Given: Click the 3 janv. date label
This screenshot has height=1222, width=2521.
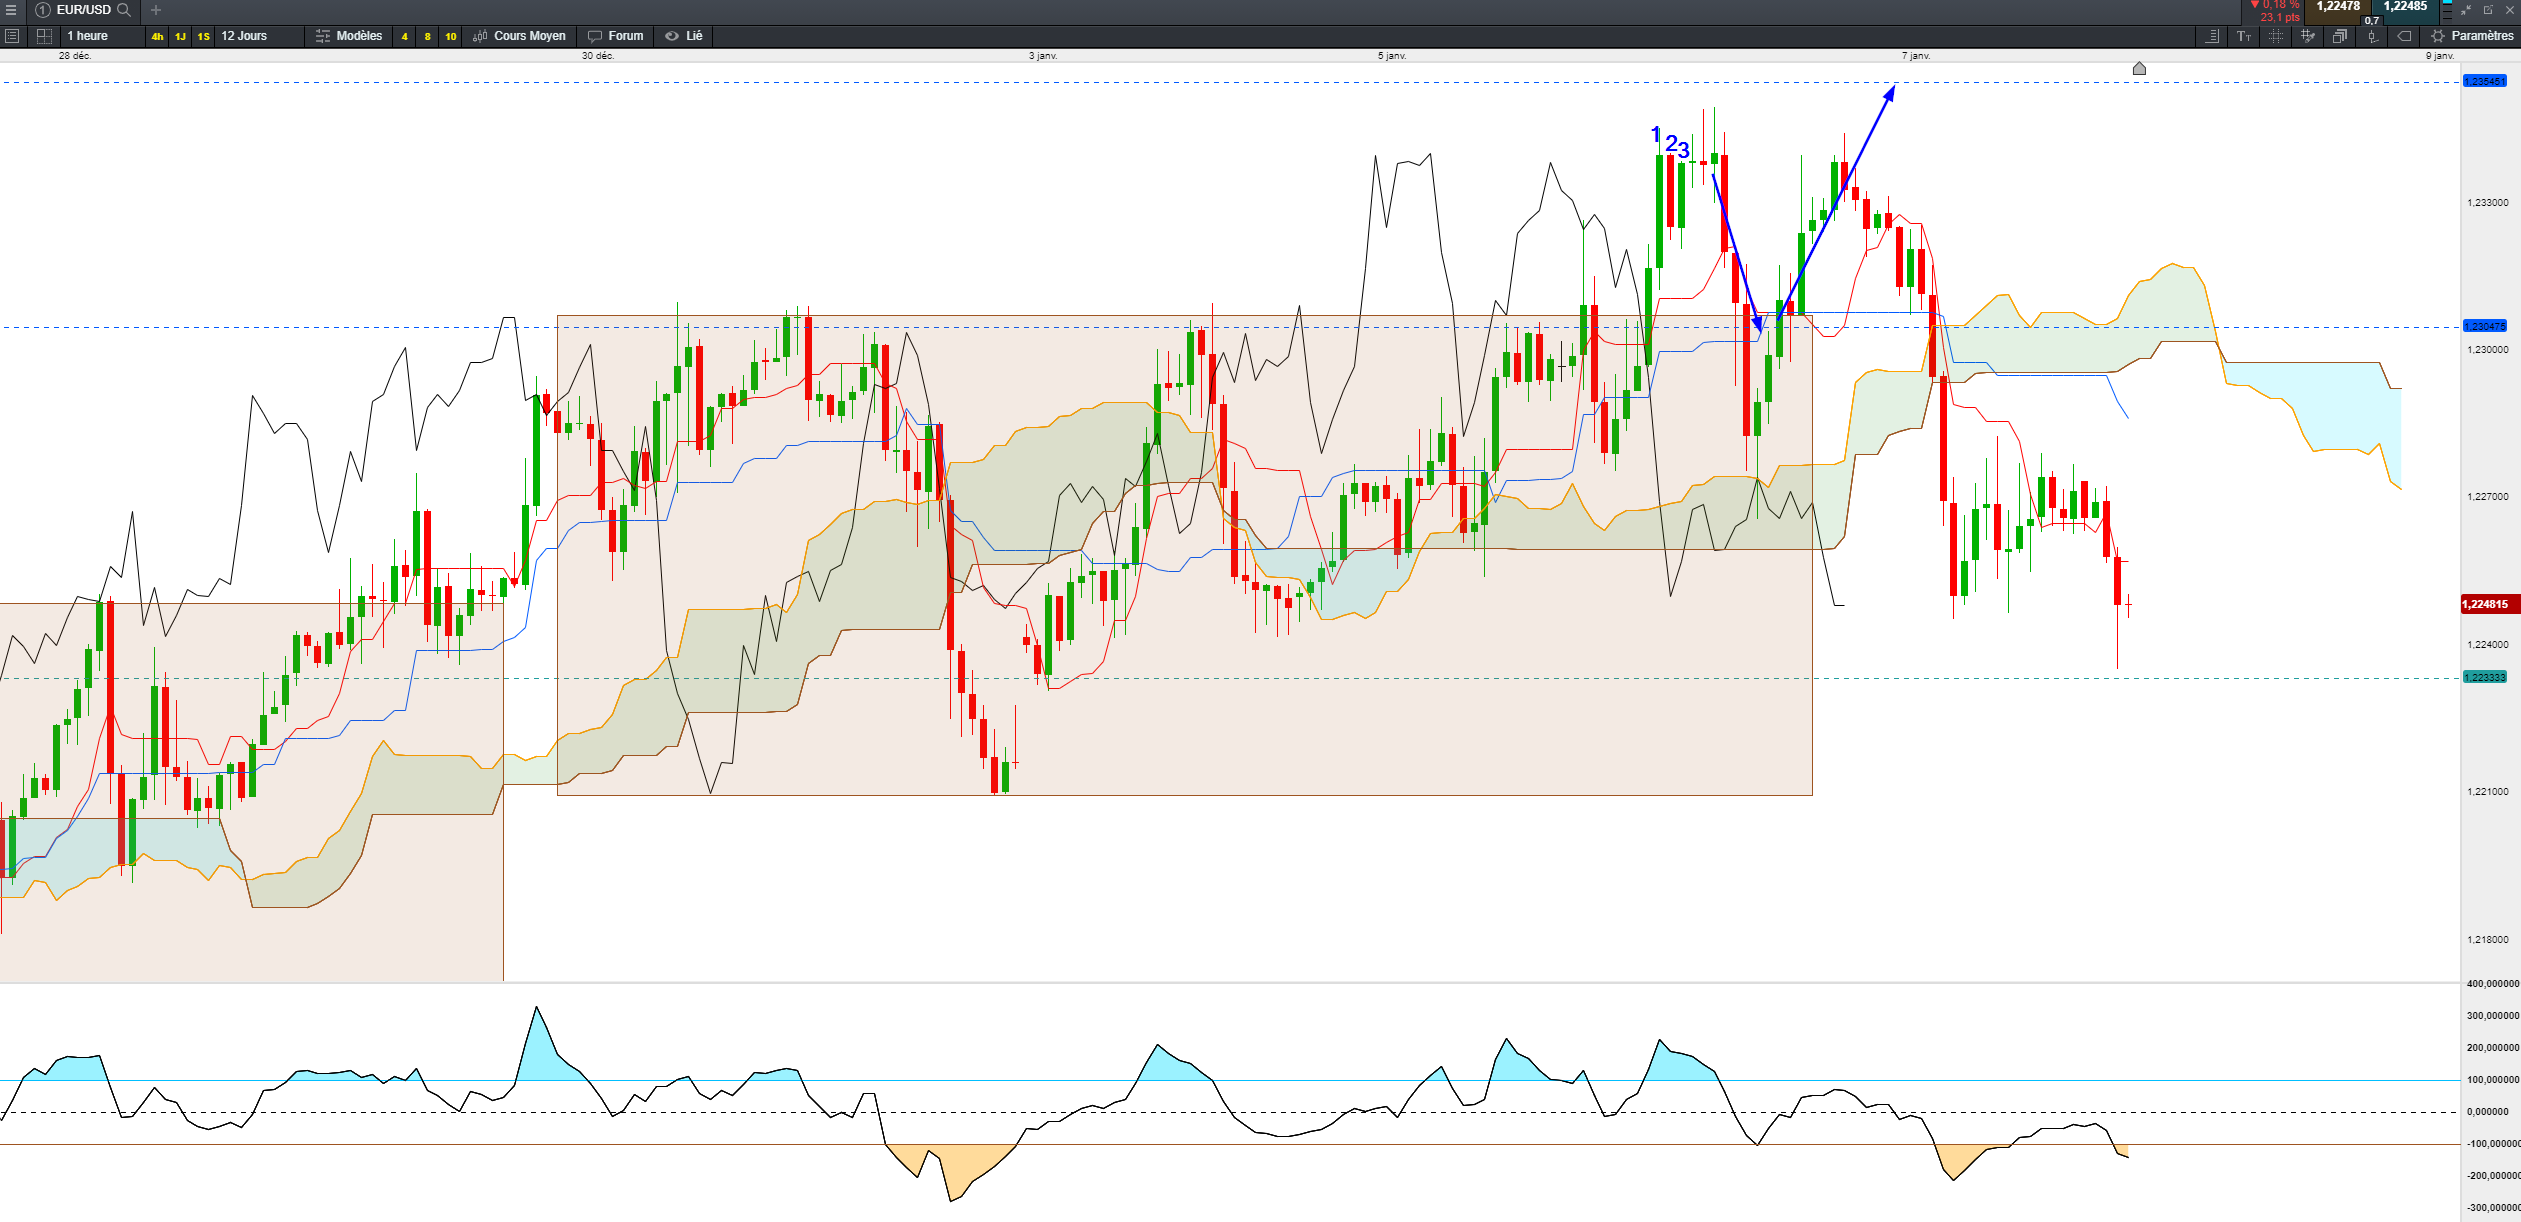Looking at the screenshot, I should [x=1043, y=56].
